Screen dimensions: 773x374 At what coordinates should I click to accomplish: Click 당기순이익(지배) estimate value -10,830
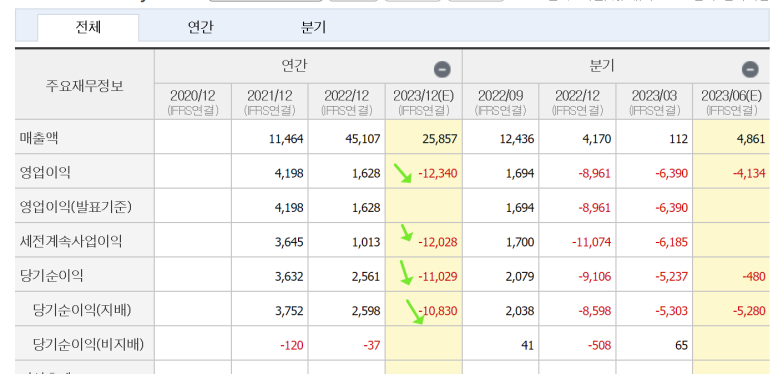click(438, 311)
